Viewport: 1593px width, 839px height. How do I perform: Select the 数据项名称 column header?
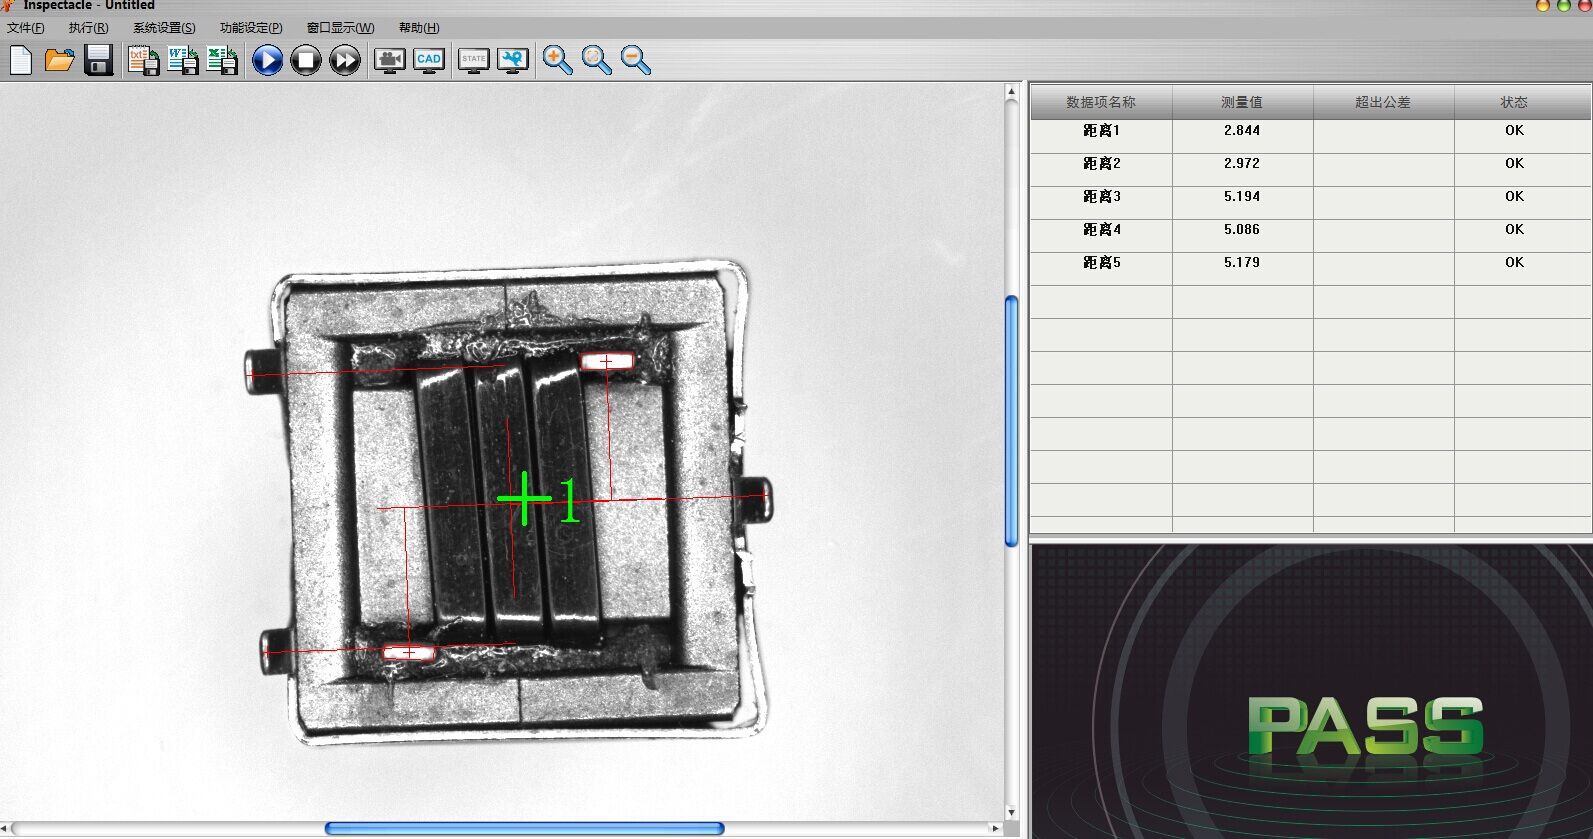click(1101, 102)
